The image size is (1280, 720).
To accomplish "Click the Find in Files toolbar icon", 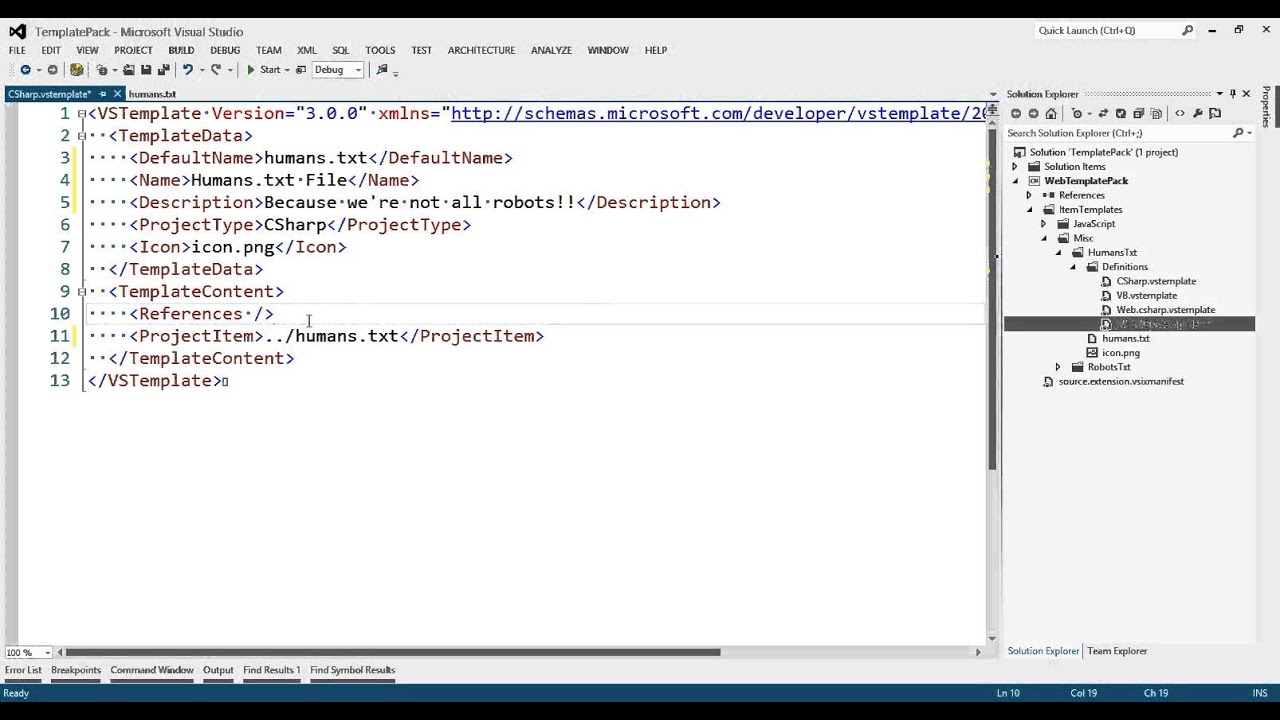I will click(x=381, y=70).
